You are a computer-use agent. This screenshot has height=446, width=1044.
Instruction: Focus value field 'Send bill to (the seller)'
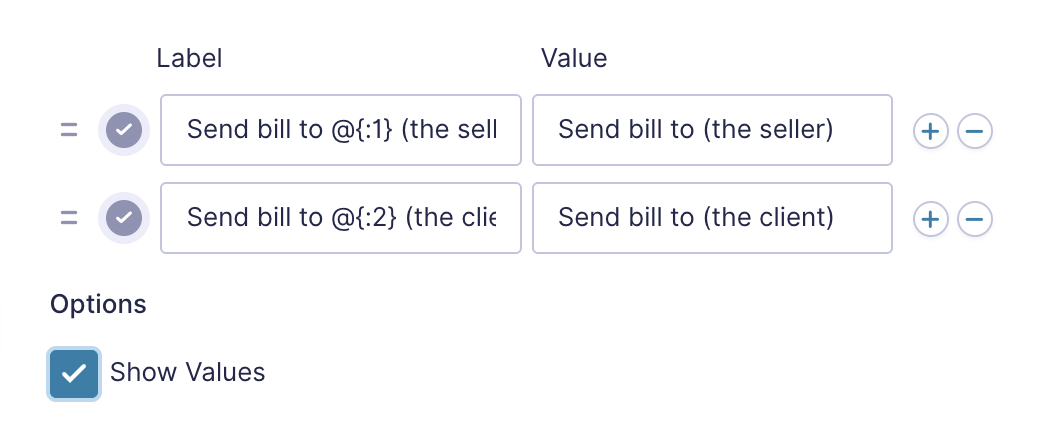tap(712, 130)
